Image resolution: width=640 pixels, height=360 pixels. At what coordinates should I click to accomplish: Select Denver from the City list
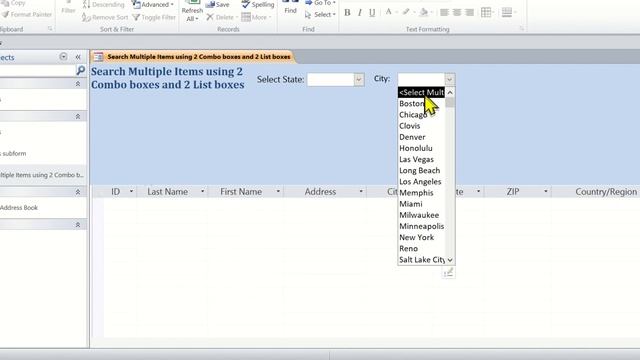coord(421,137)
